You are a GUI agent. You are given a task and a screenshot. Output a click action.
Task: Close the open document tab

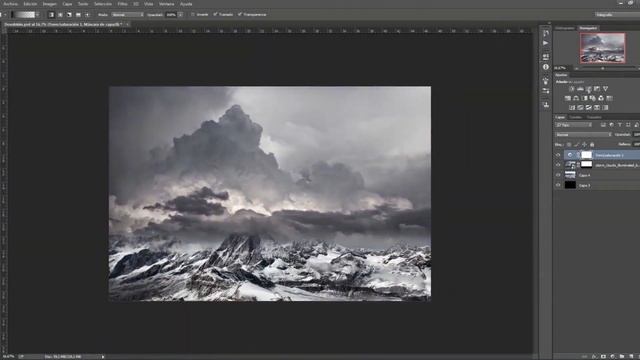tap(127, 24)
